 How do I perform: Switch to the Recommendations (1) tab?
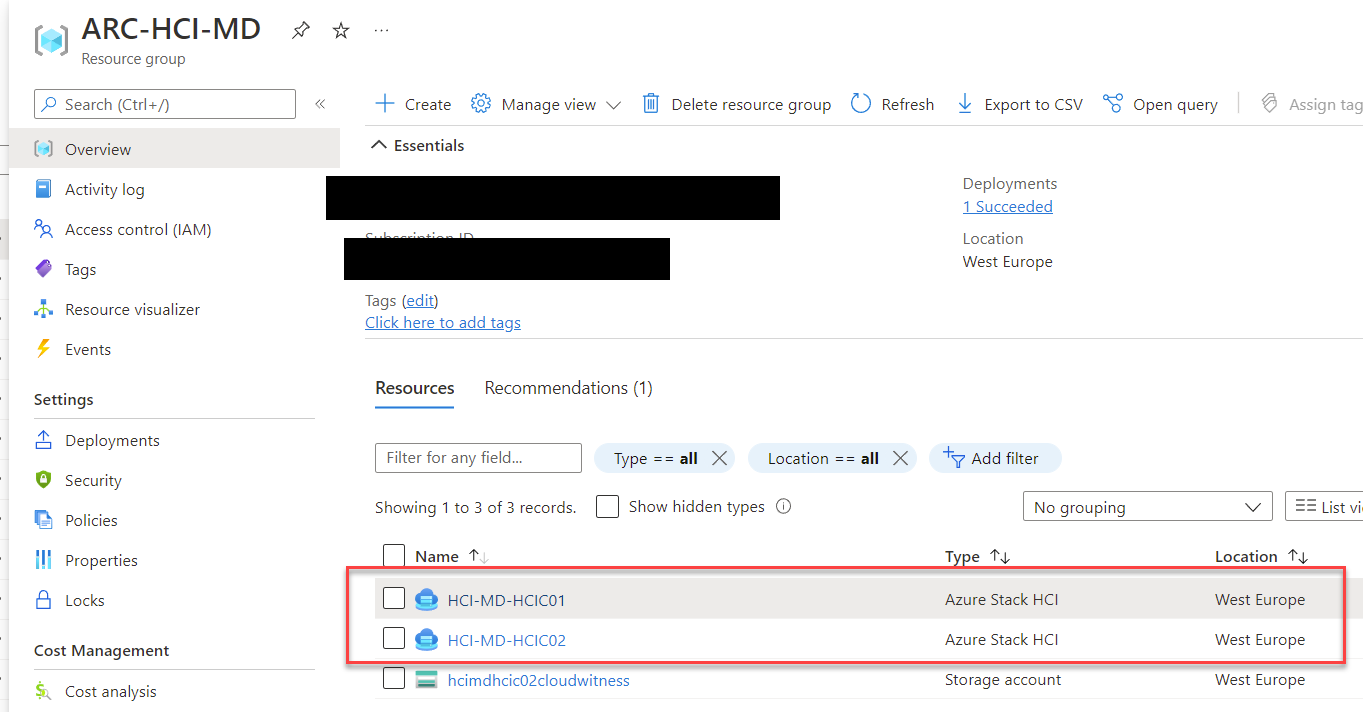pyautogui.click(x=568, y=388)
